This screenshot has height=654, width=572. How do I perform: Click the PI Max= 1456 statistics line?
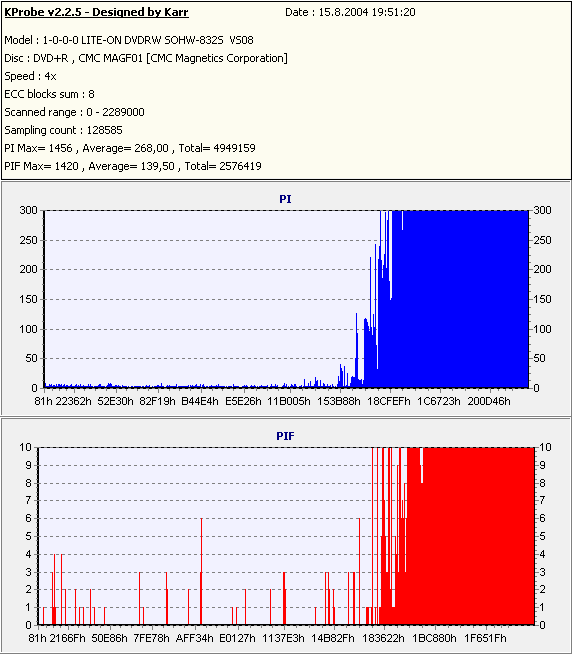point(130,148)
